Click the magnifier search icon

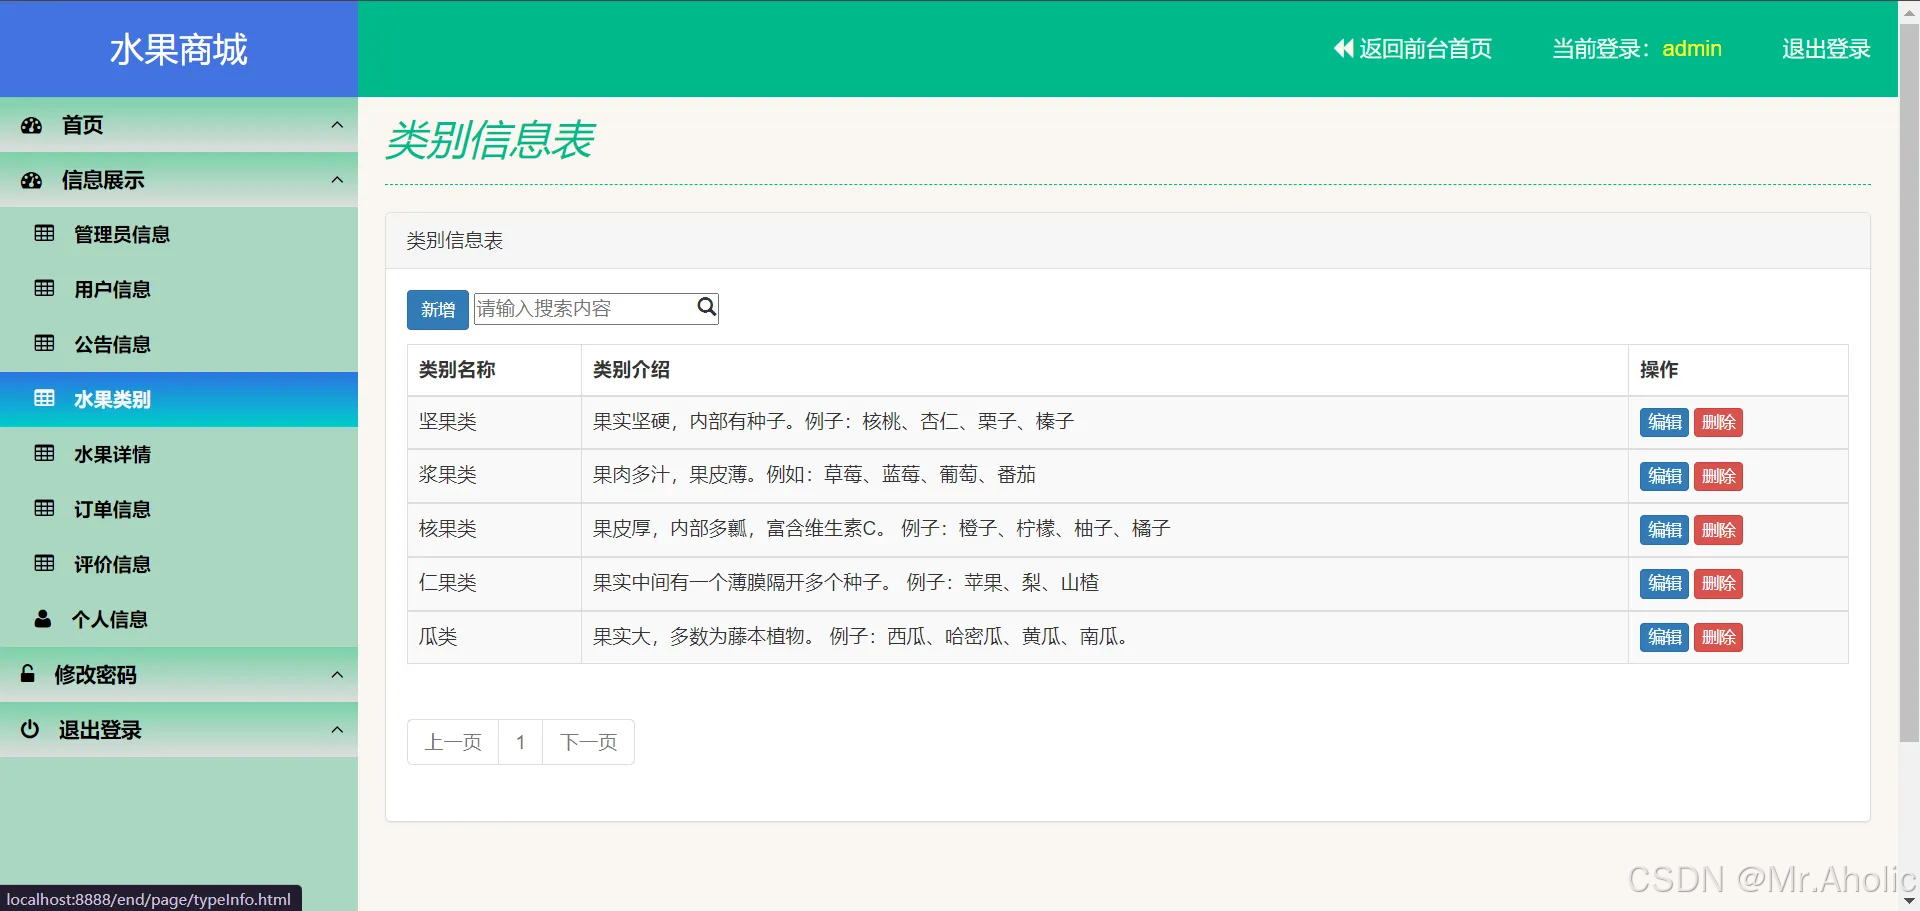tap(706, 307)
